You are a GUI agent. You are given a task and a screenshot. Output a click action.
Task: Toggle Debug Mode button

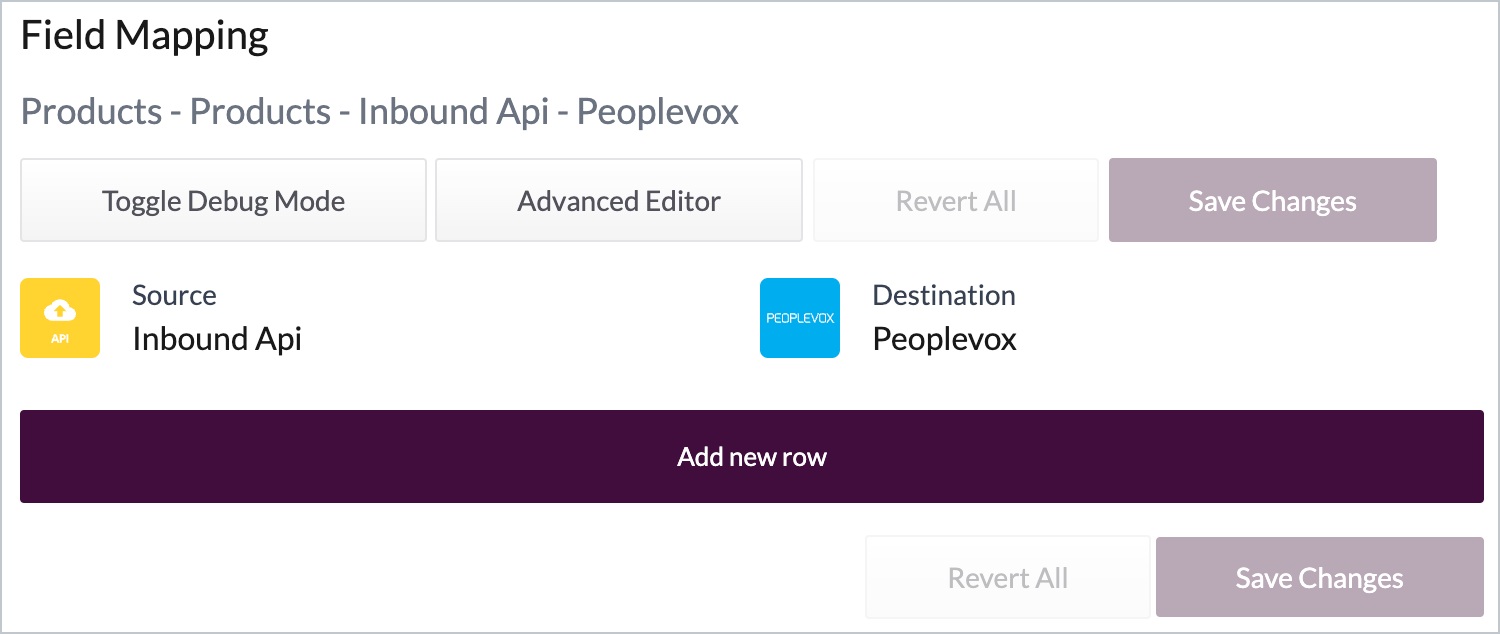click(x=224, y=201)
